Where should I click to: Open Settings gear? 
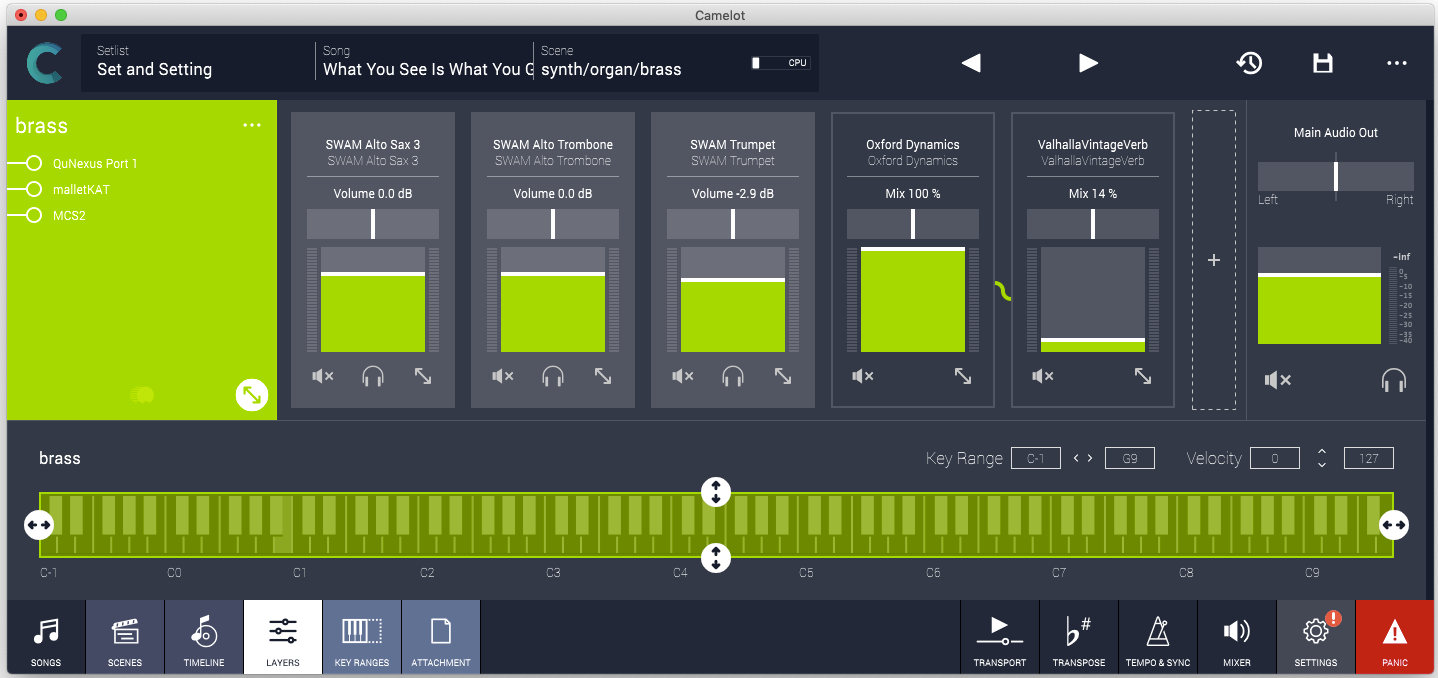pyautogui.click(x=1316, y=637)
